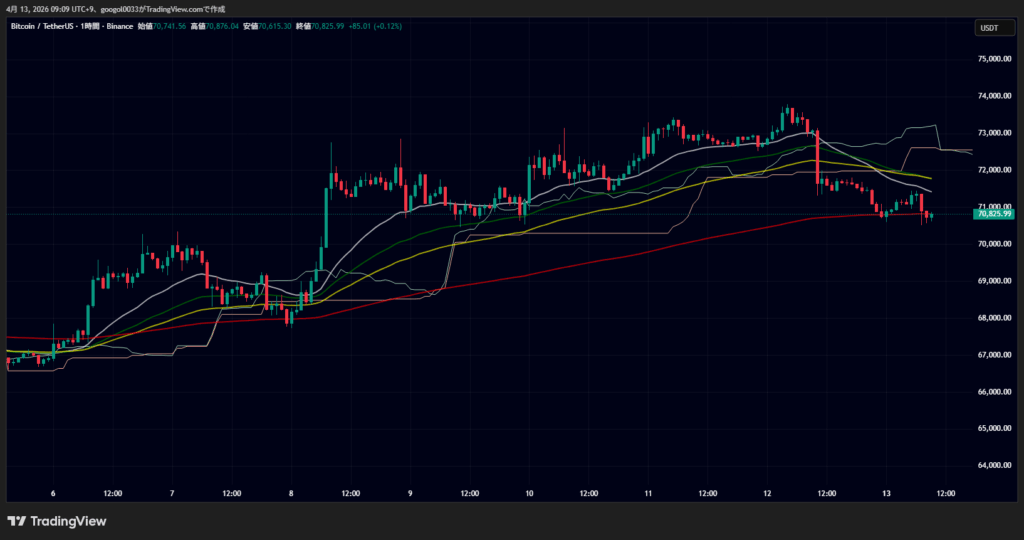1024x540 pixels.
Task: Click the close value 70,825.99 in header
Action: coord(328,27)
